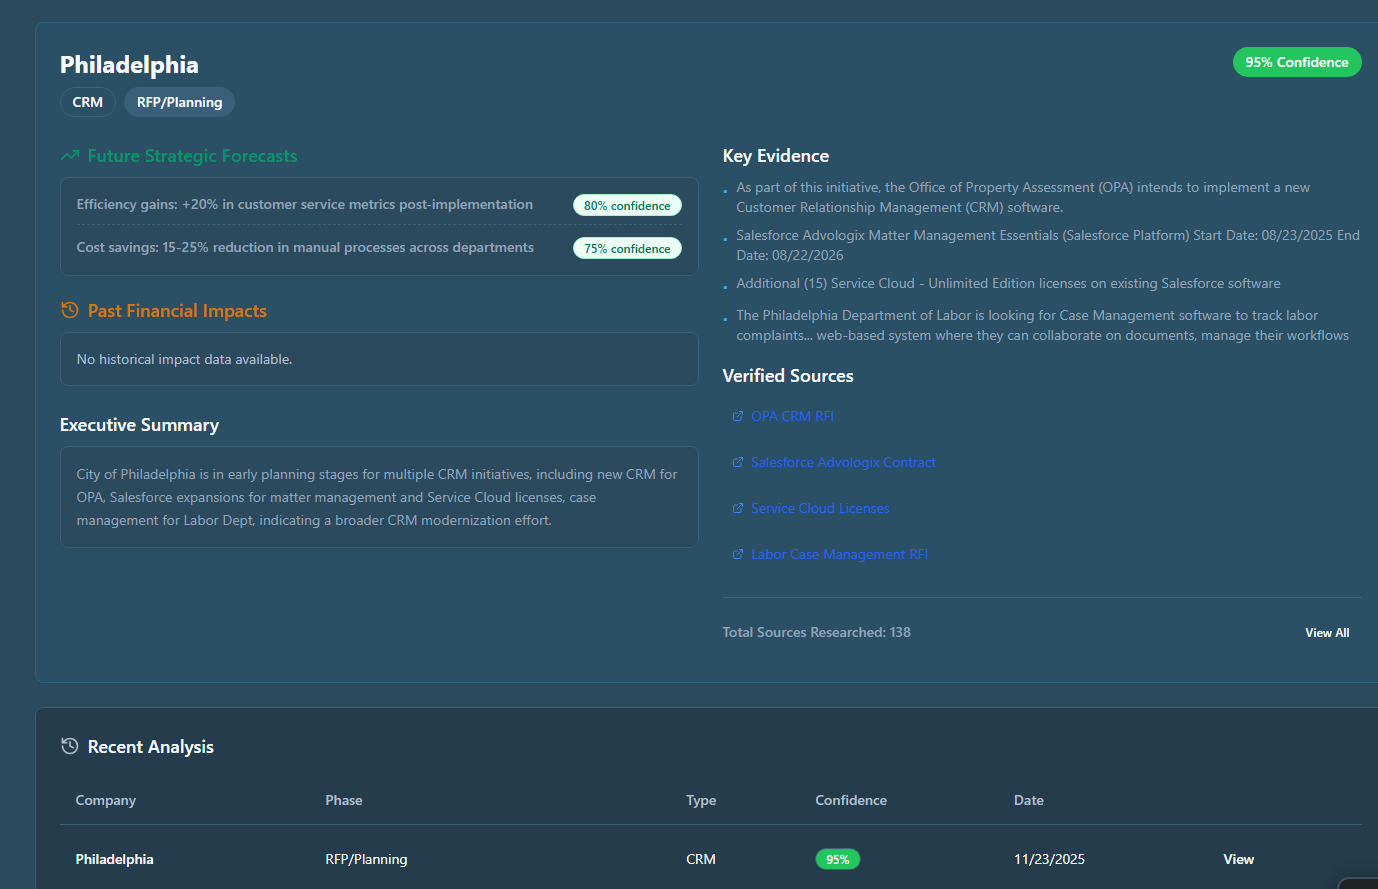The image size is (1378, 889).
Task: Click the RFP/Planning tag chip
Action: [x=180, y=102]
